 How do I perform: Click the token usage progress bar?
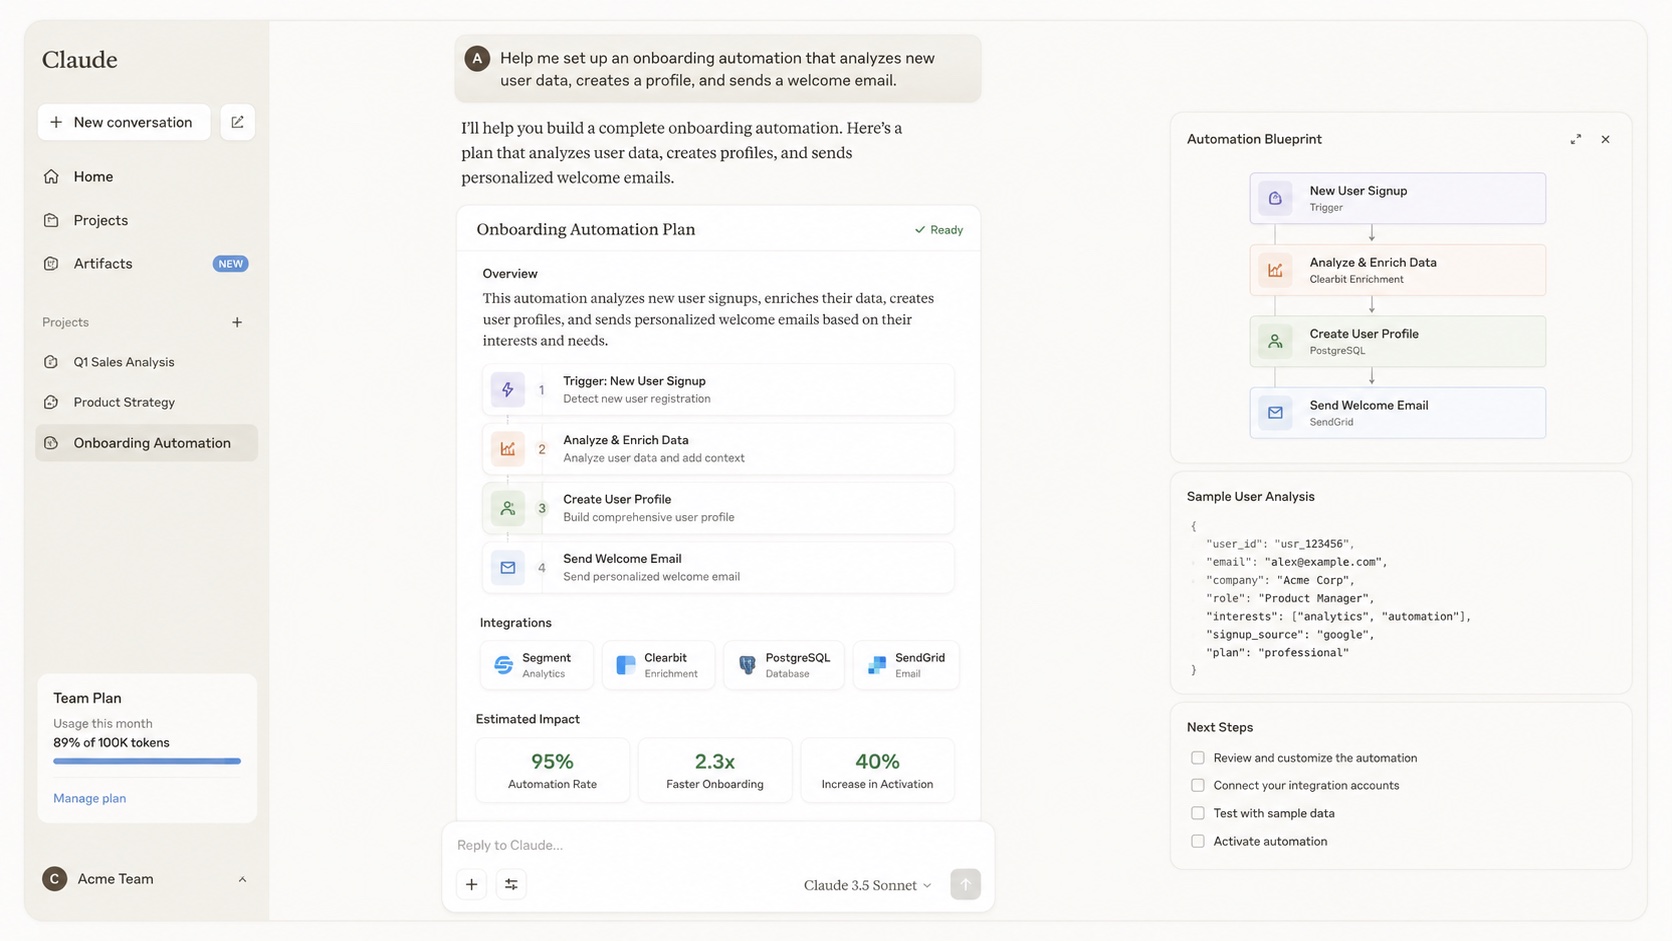point(147,761)
